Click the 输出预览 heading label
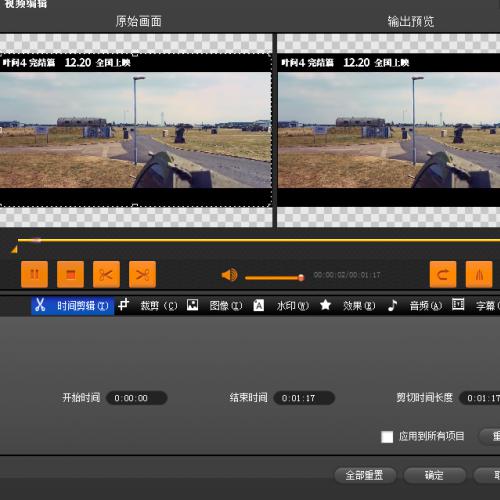This screenshot has width=500, height=500. (x=411, y=22)
